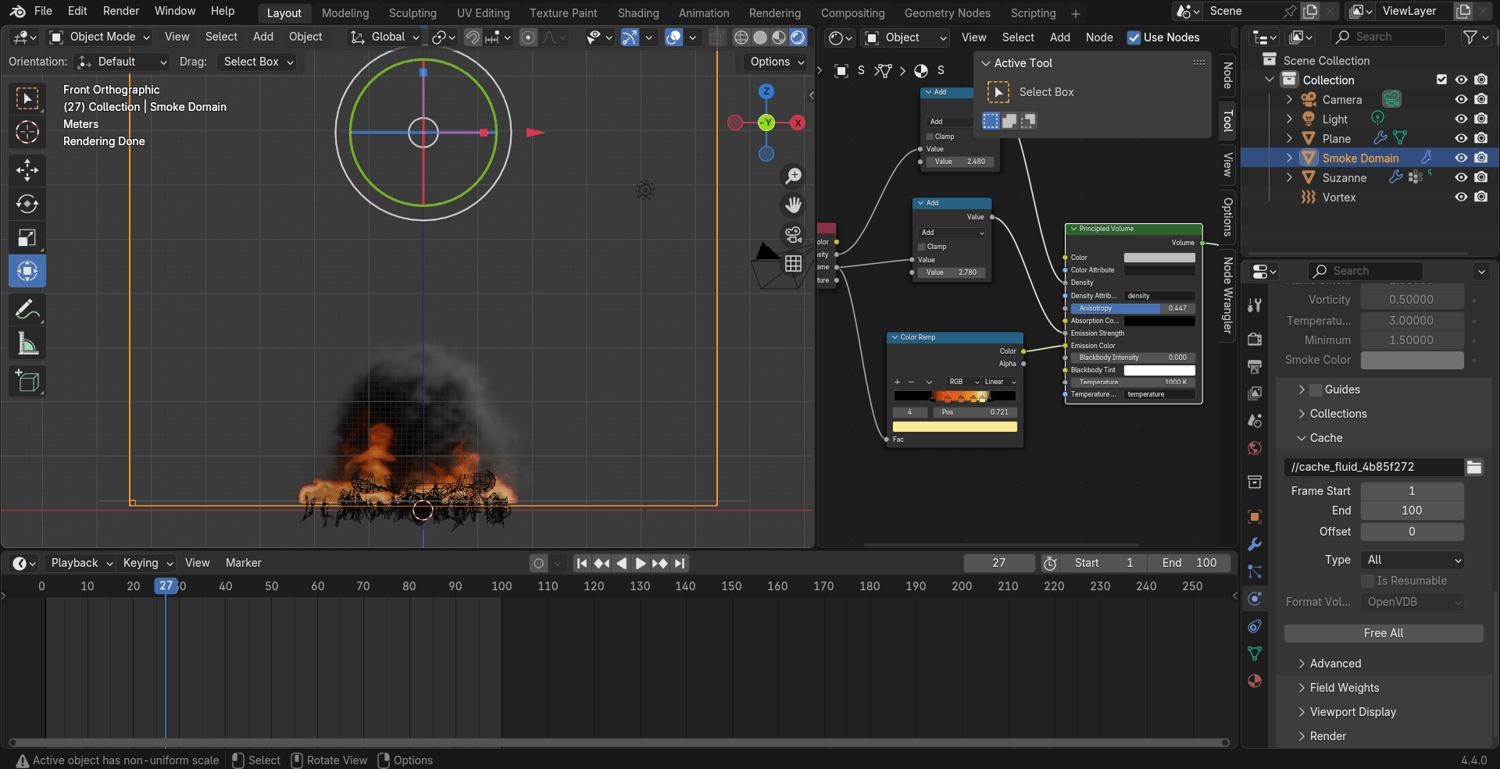Viewport: 1500px width, 769px height.
Task: Uncheck the Use Nodes checkbox
Action: (x=1134, y=38)
